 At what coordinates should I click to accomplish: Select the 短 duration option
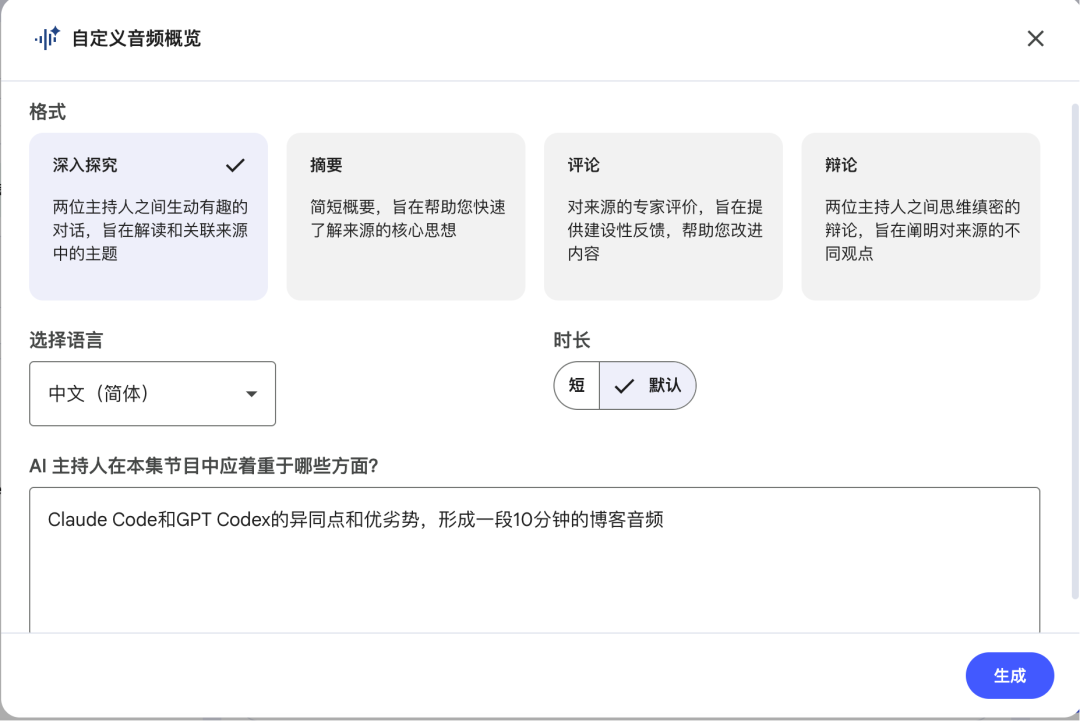pos(577,385)
